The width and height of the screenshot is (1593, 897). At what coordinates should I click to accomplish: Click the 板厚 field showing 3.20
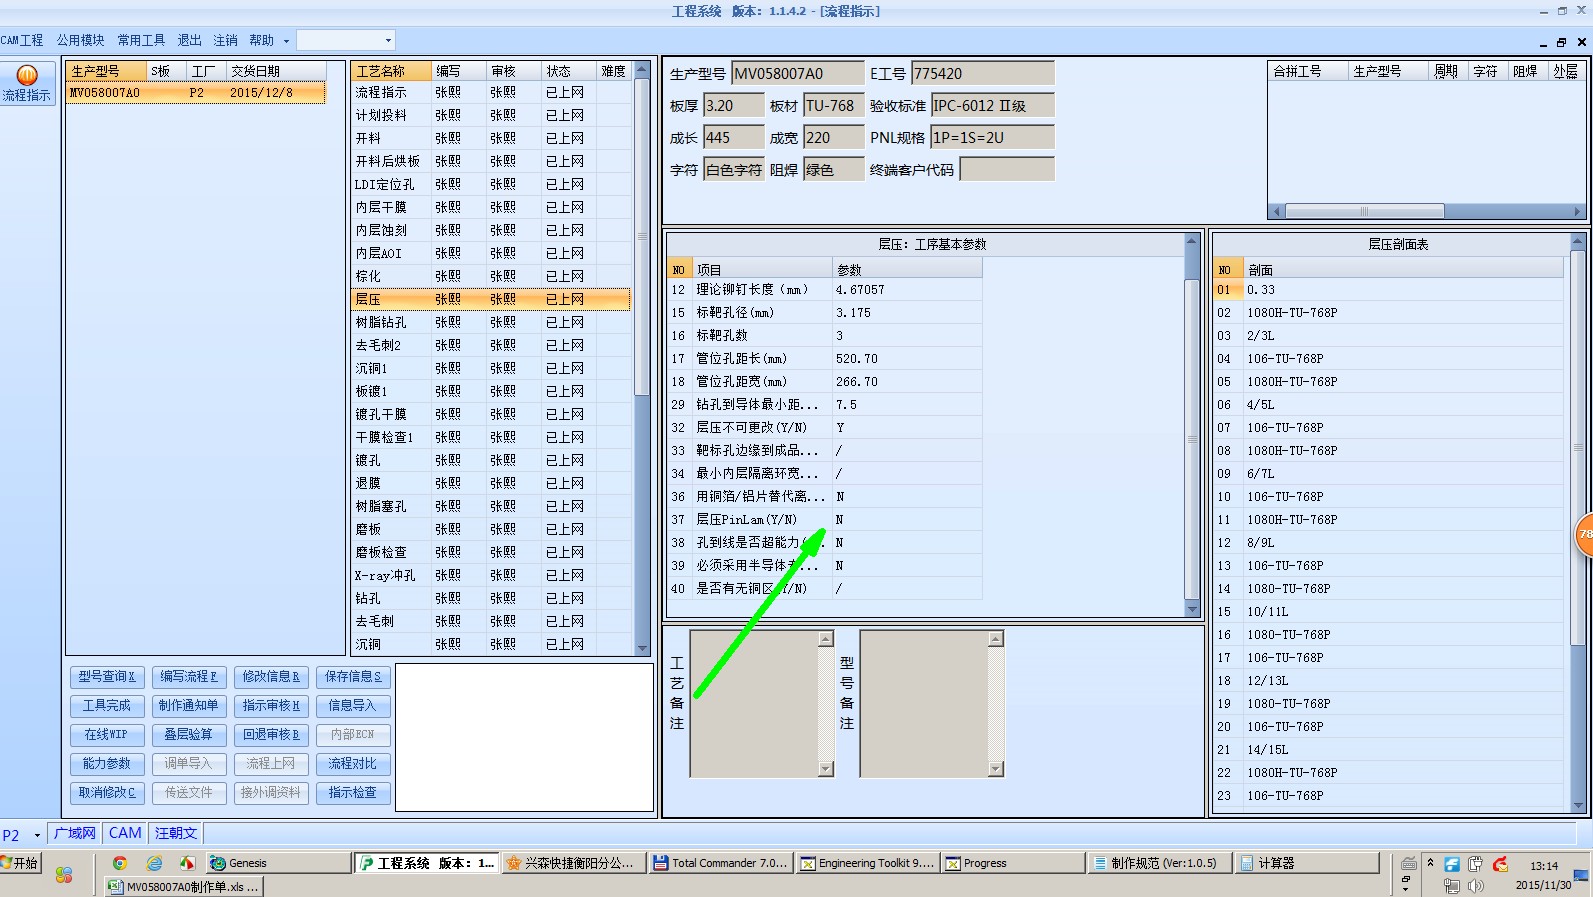tap(734, 105)
